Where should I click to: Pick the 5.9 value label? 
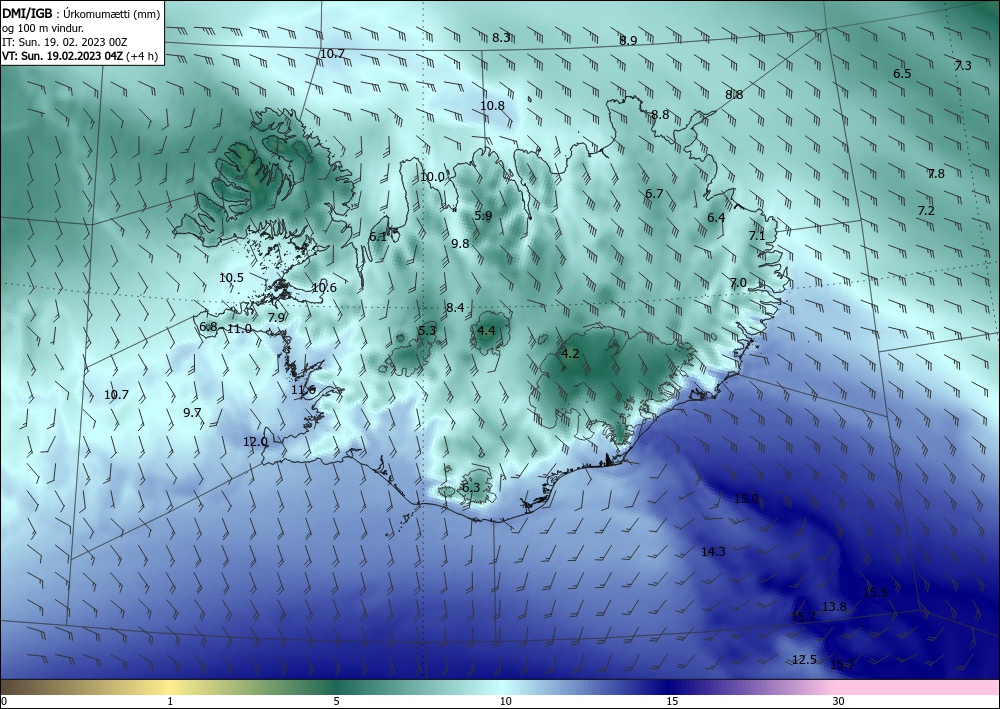click(x=483, y=216)
